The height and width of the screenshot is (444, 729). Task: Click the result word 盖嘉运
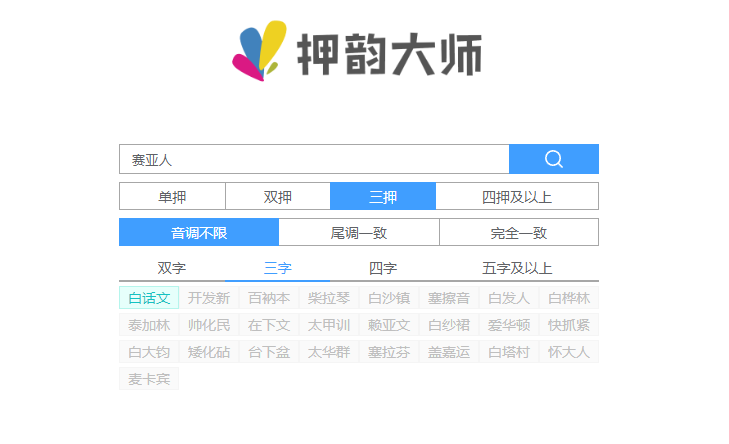[x=449, y=352]
